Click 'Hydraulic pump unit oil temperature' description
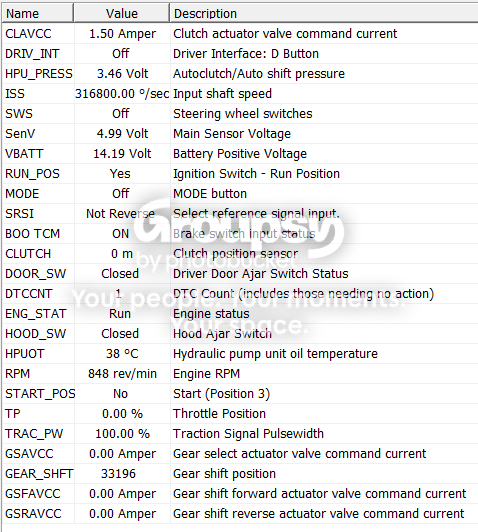This screenshot has width=478, height=532. click(275, 354)
